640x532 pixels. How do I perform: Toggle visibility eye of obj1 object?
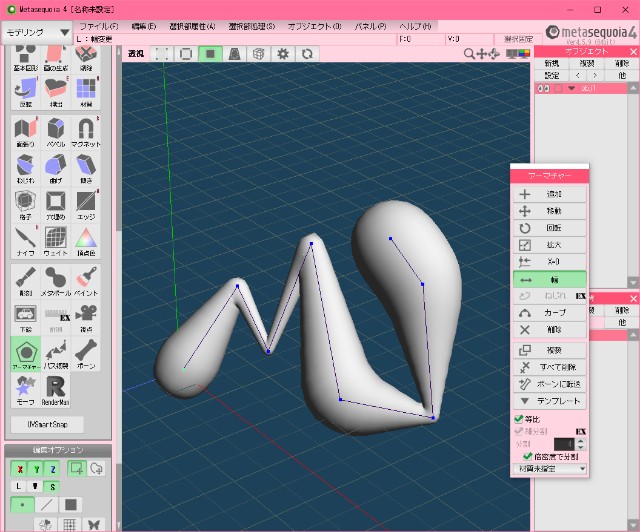click(543, 88)
